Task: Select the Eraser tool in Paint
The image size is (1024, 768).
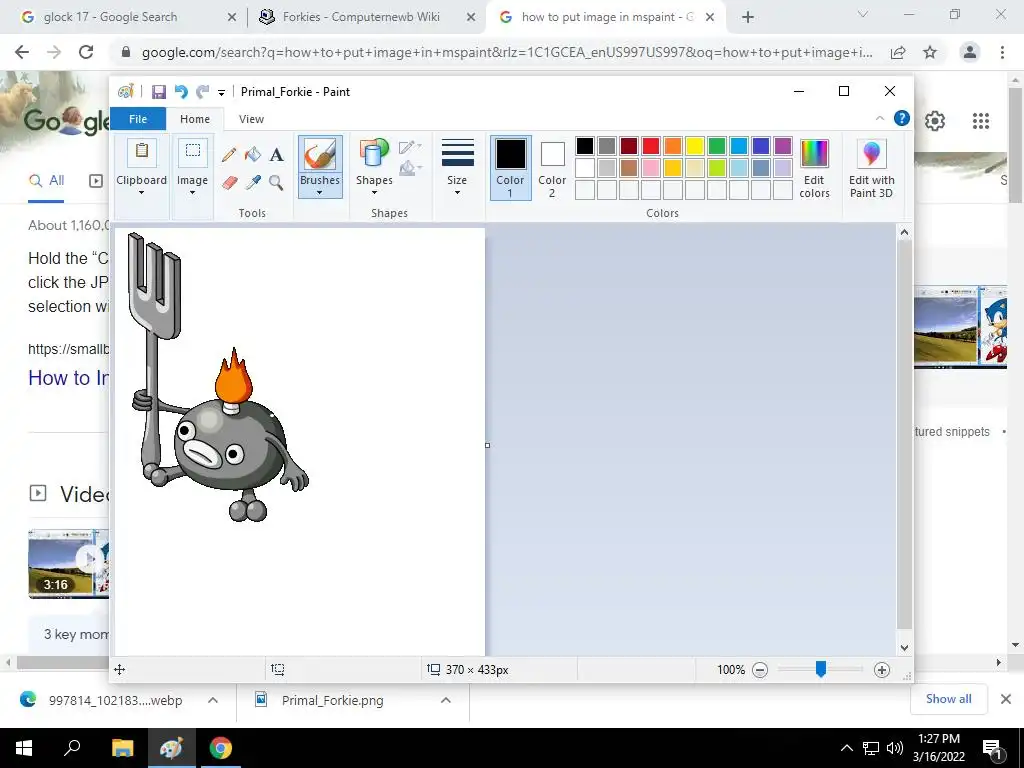Action: 229,182
